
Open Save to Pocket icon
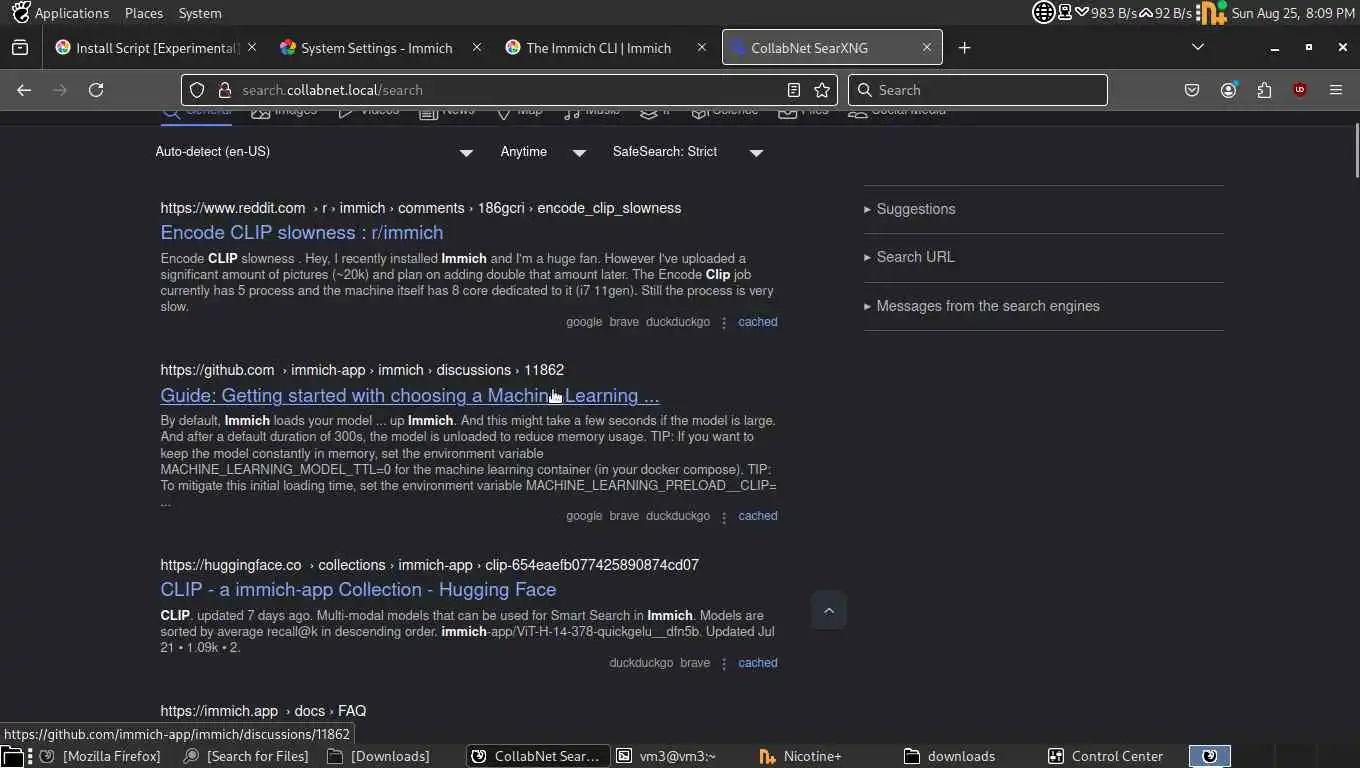pos(1192,90)
